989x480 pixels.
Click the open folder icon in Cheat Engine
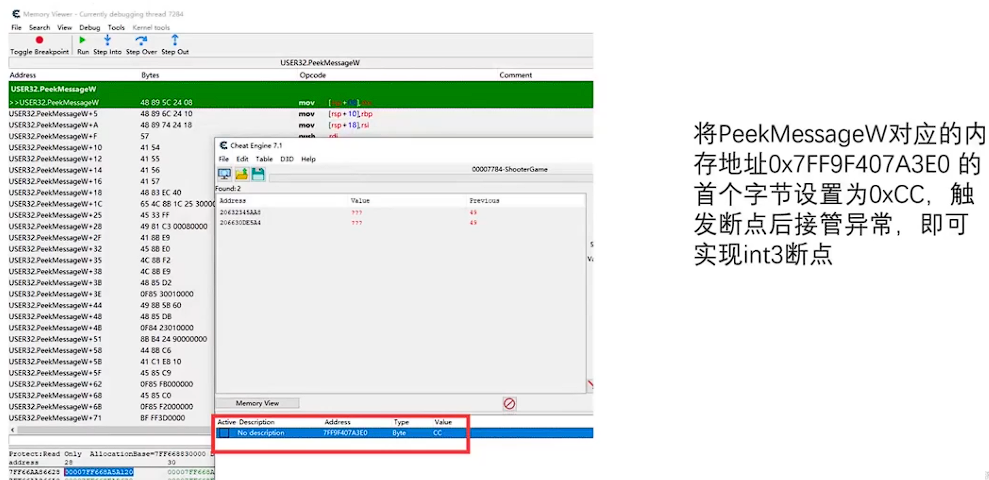[241, 174]
